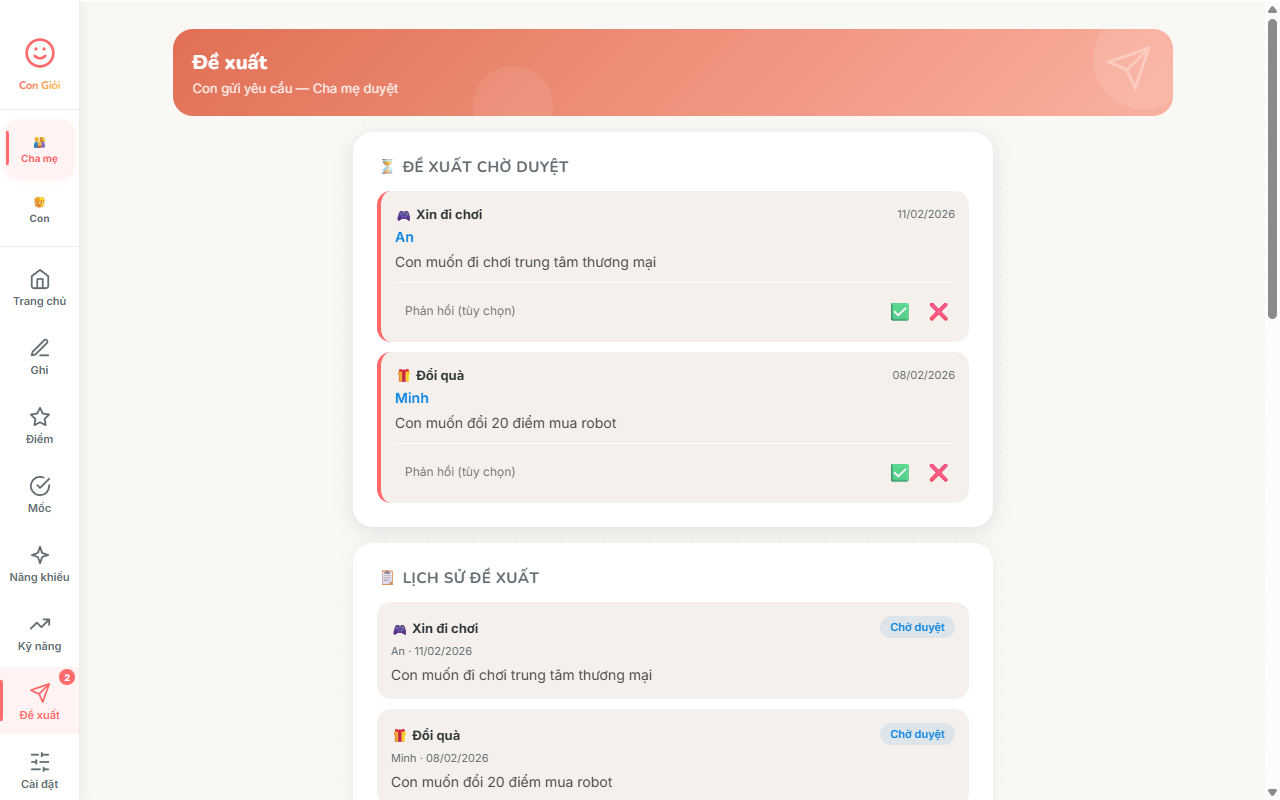Switch to Con mode

click(x=40, y=210)
